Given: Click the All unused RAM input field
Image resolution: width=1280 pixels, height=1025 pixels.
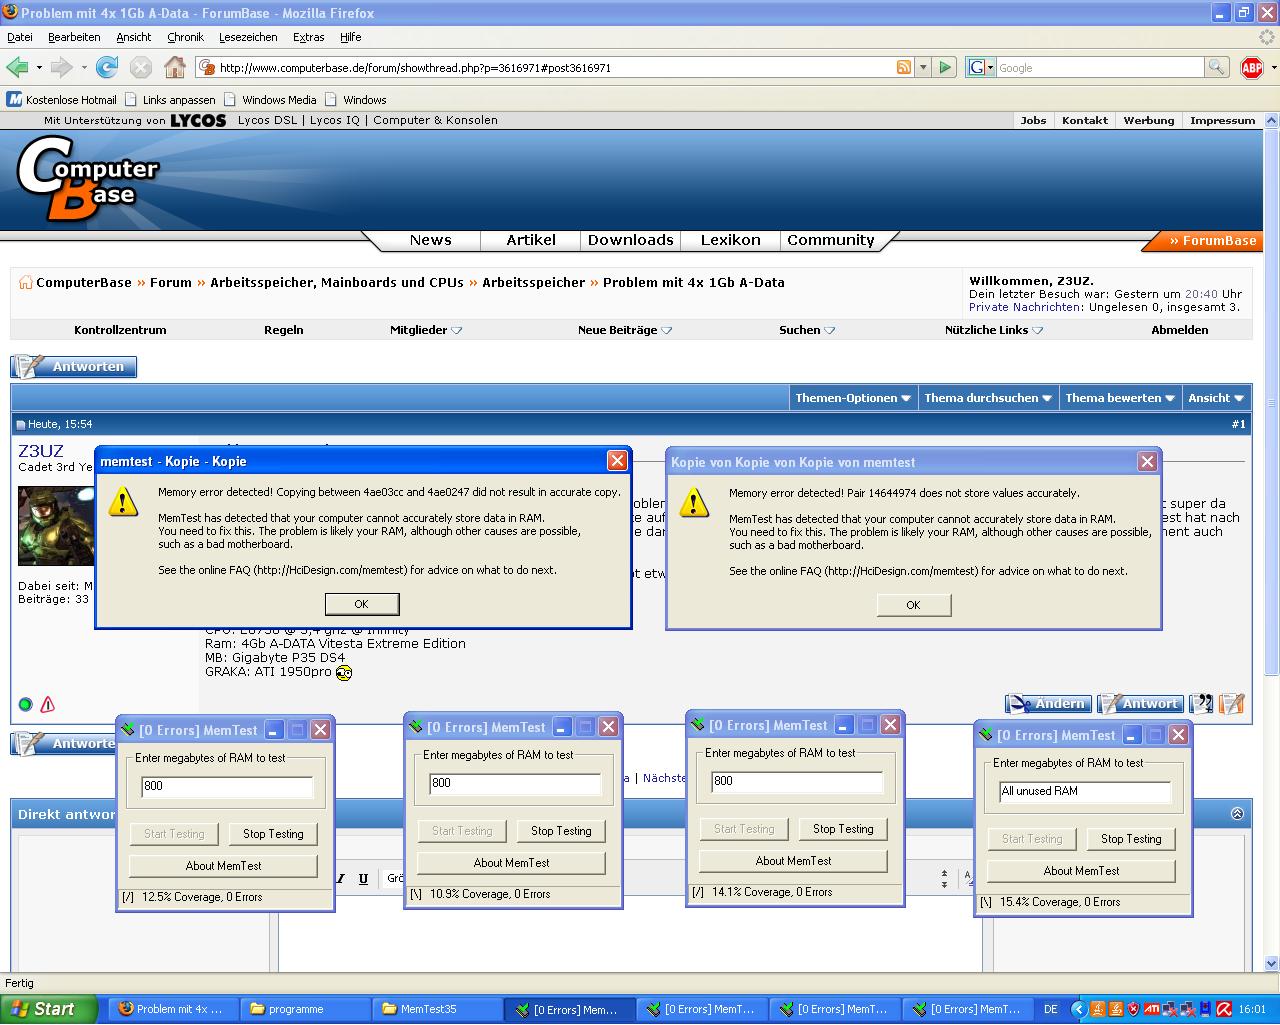Looking at the screenshot, I should coord(1085,791).
